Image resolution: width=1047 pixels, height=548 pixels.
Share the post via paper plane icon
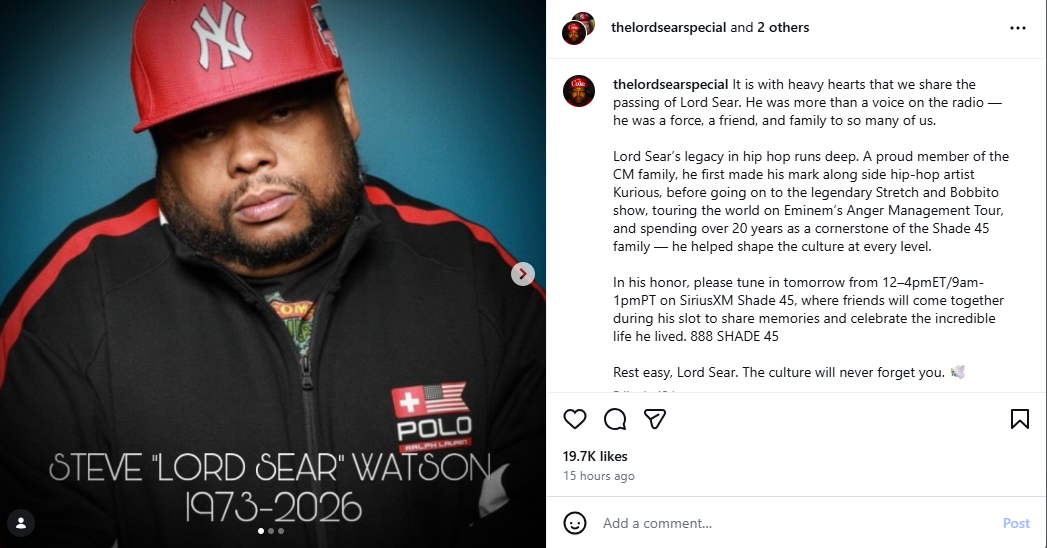[x=655, y=419]
